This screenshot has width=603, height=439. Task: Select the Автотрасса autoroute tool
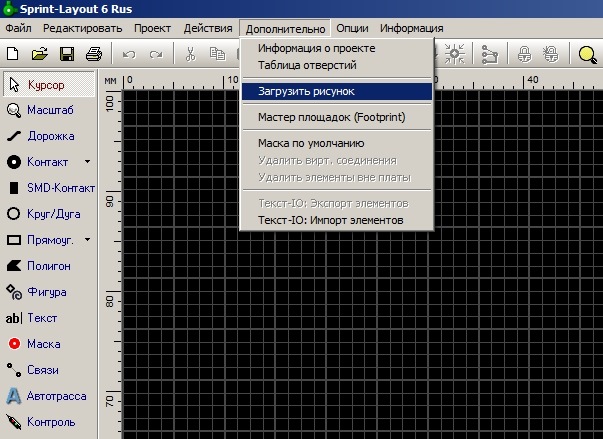point(49,396)
